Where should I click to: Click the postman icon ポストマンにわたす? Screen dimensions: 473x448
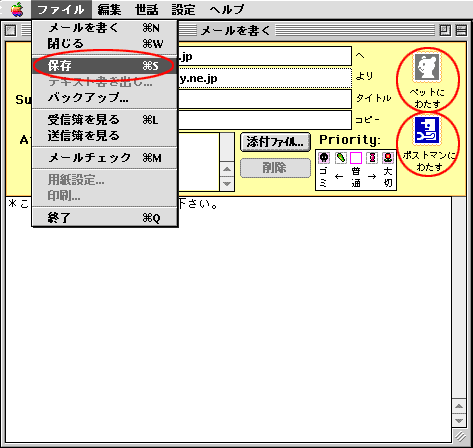(427, 130)
